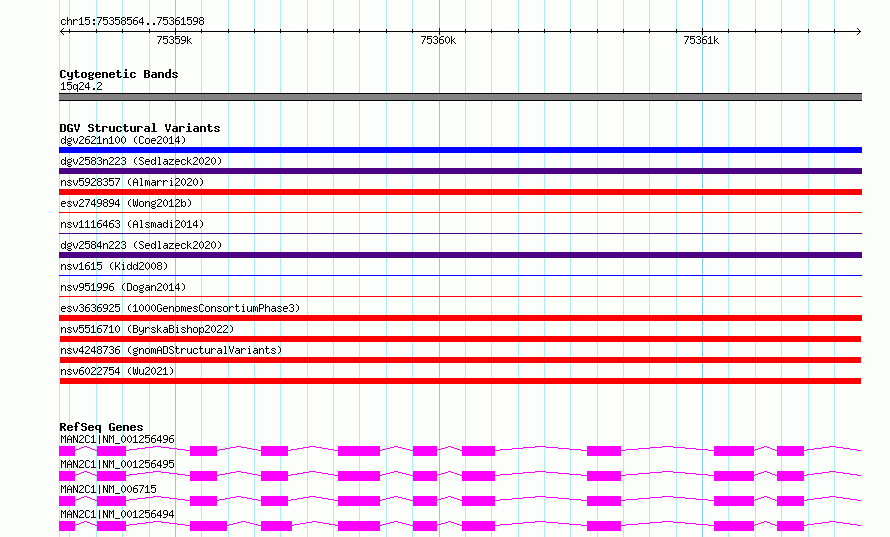
Task: Select the red nsv6022754 variant bar
Action: (460, 381)
